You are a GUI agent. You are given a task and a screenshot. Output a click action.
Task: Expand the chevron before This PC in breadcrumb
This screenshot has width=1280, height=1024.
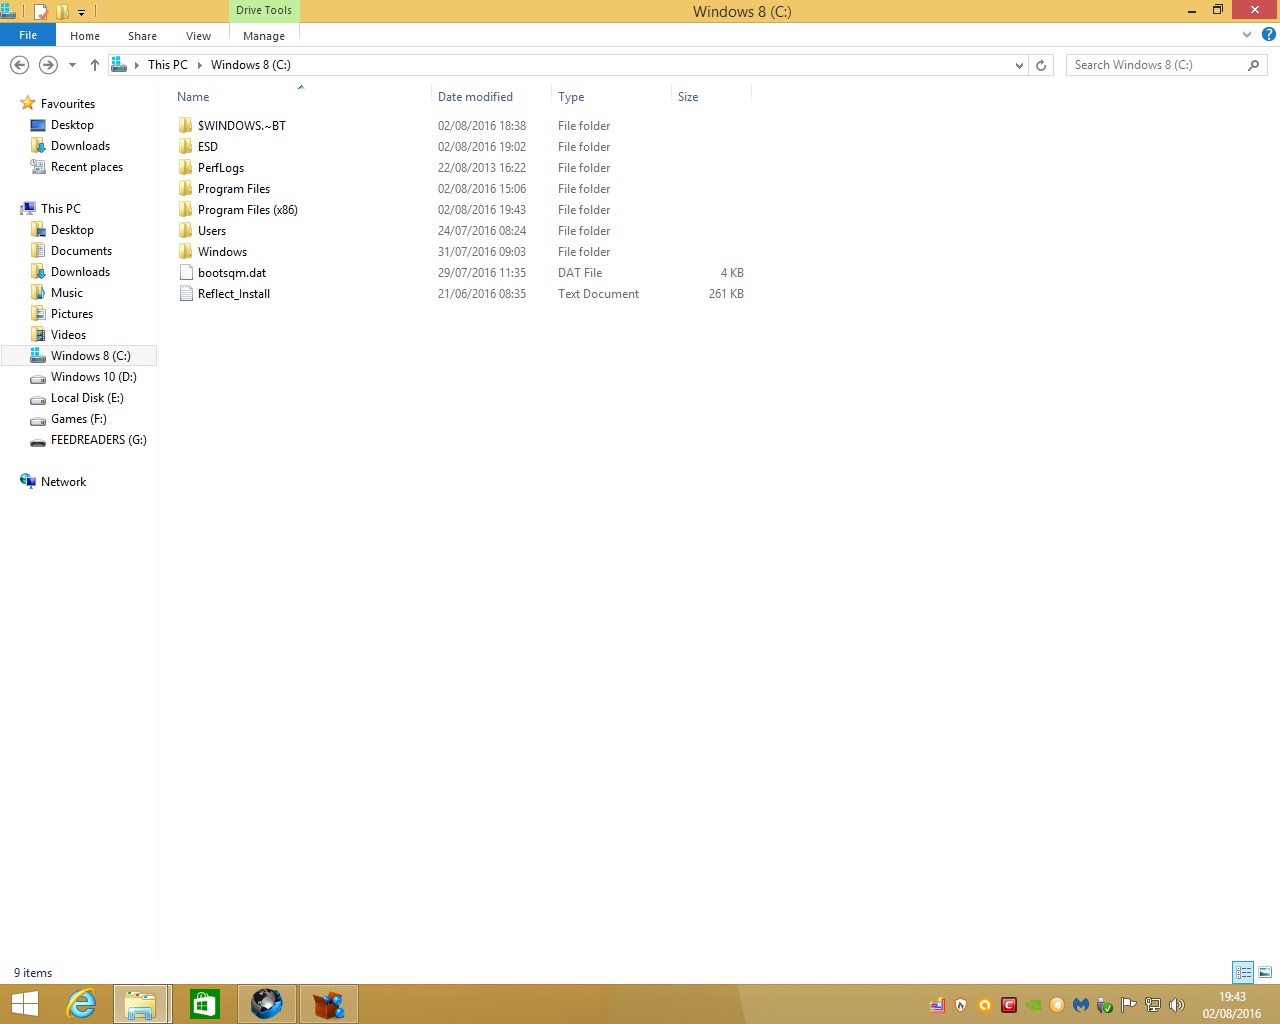(137, 65)
